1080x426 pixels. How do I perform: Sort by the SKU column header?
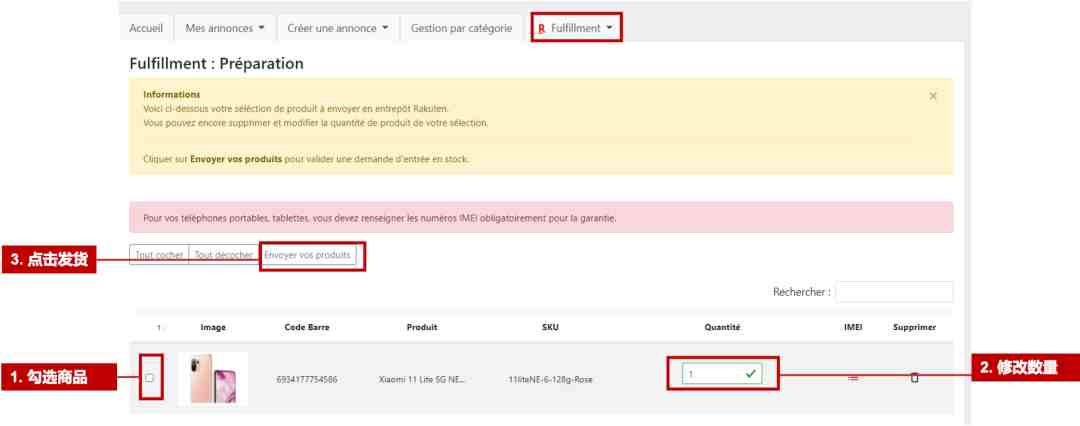coord(550,327)
